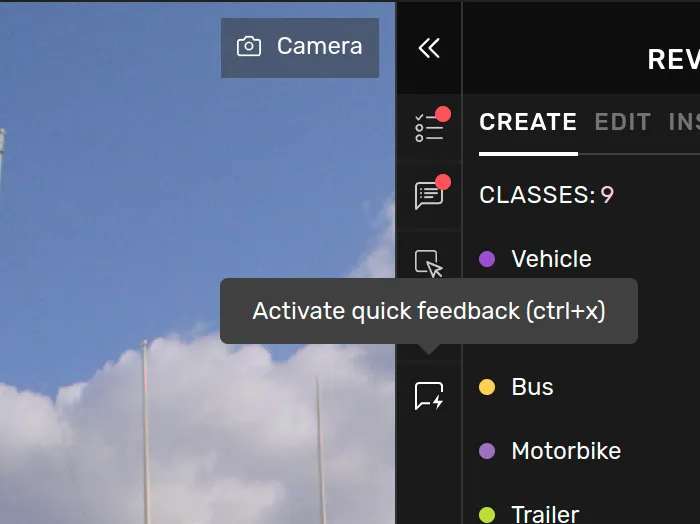Activate quick feedback lightning chat icon
The width and height of the screenshot is (700, 524).
point(429,396)
